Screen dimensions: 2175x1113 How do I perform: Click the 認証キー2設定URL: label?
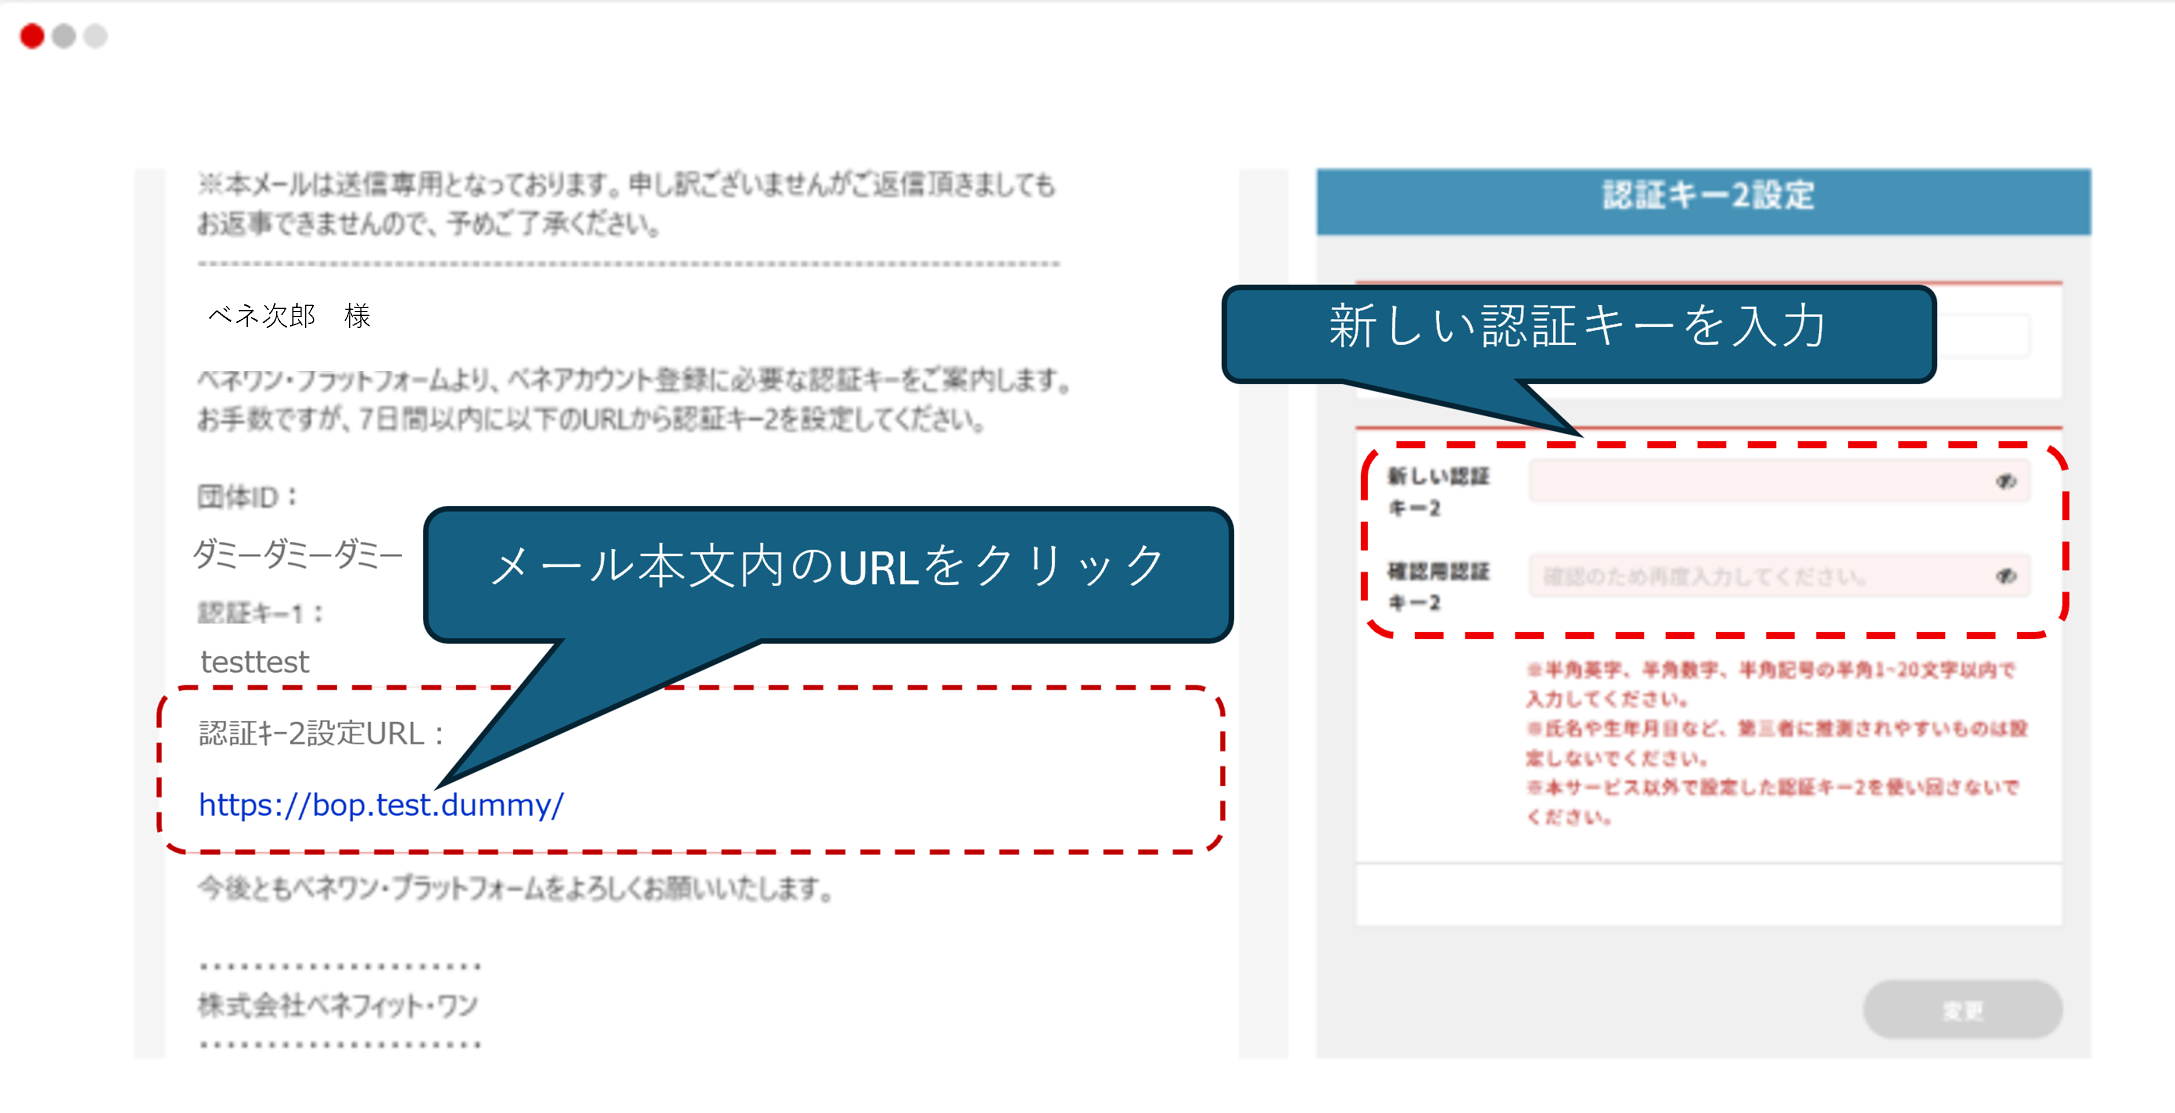(322, 734)
